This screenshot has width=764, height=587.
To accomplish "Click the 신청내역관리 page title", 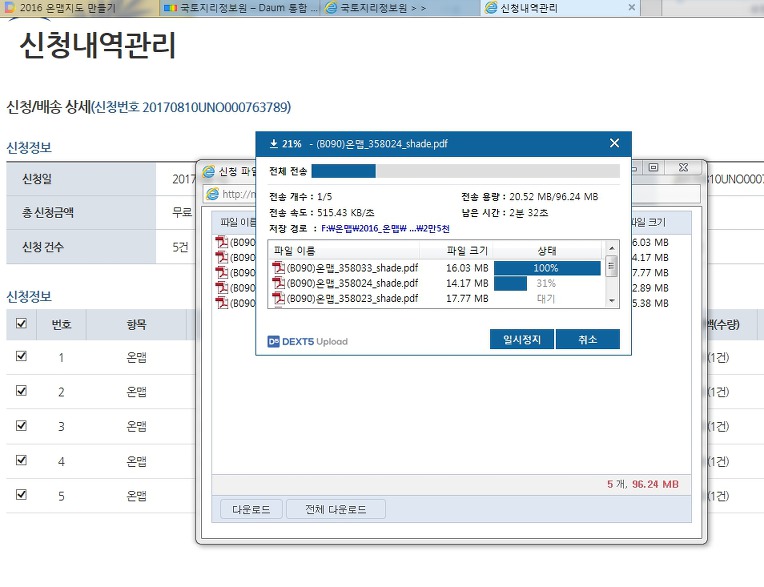I will 97,45.
